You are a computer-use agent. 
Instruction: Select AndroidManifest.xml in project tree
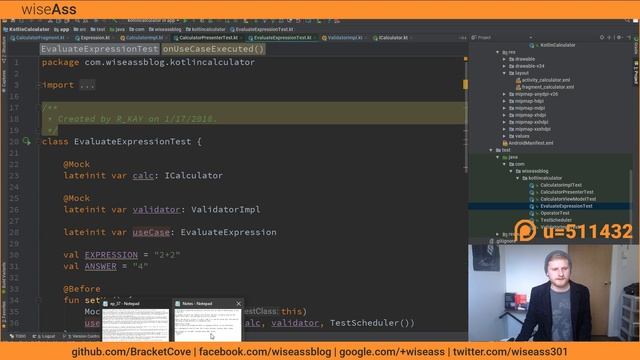[x=531, y=143]
